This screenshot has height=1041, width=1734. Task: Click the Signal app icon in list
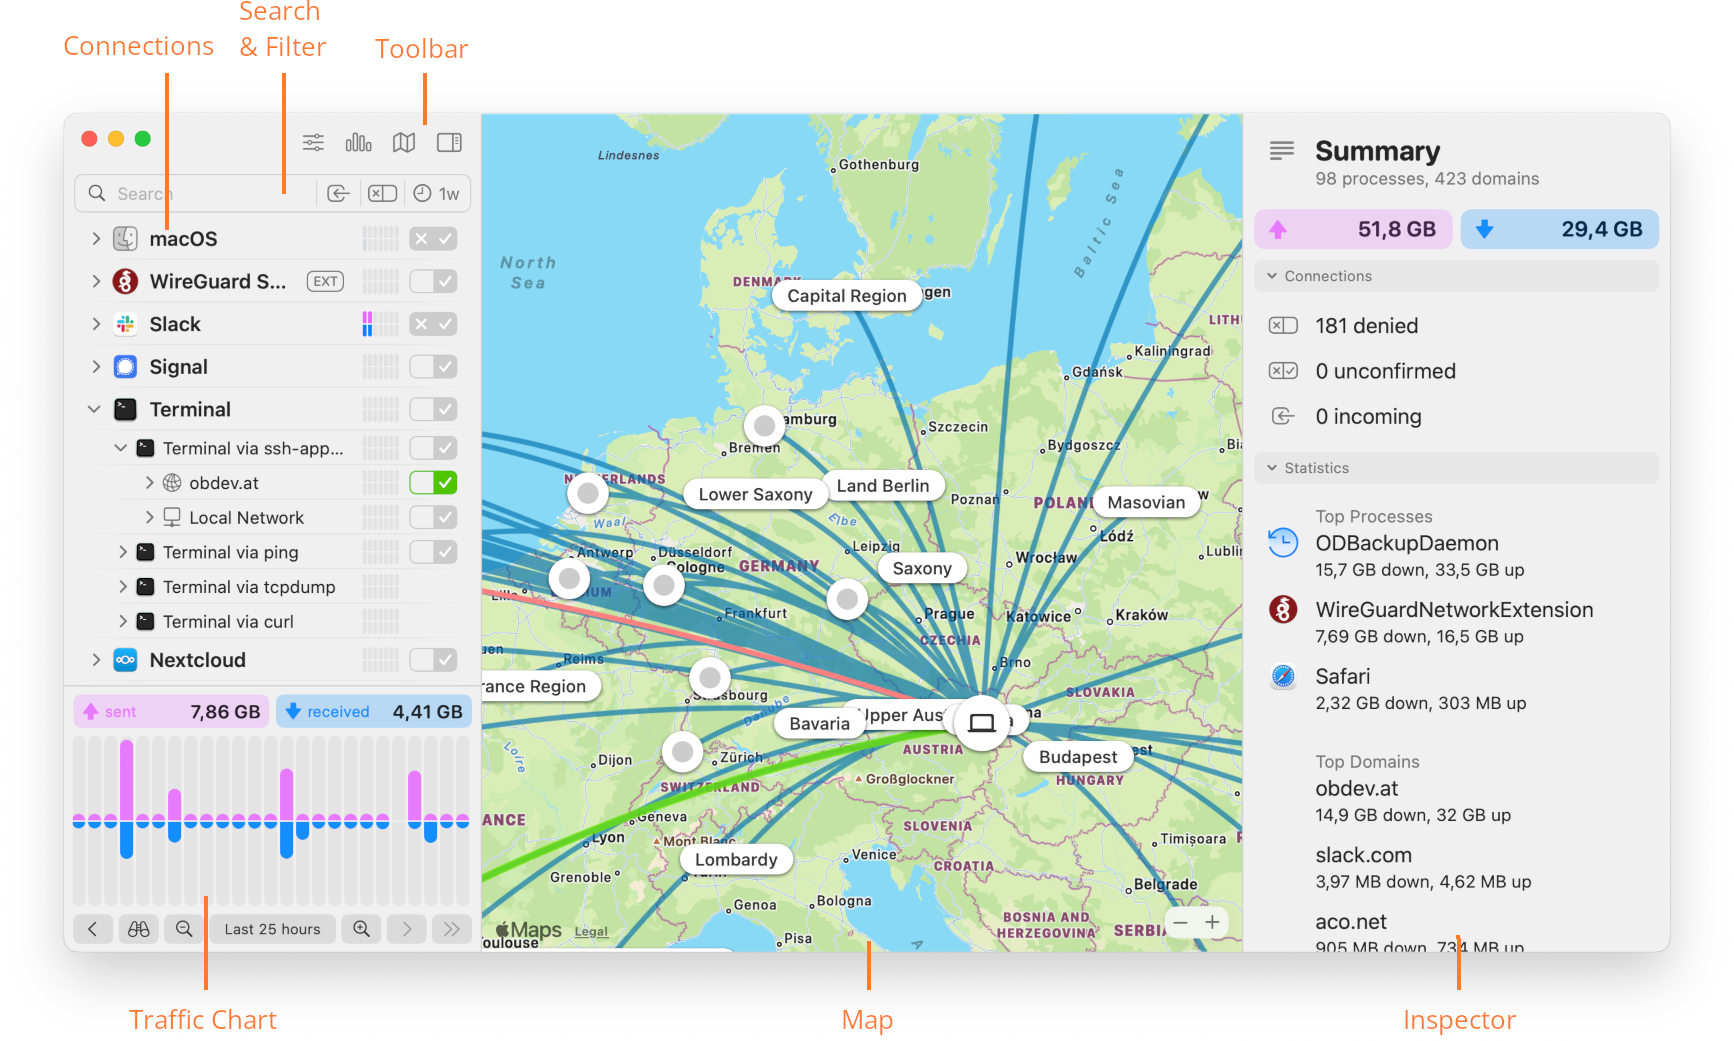point(125,367)
